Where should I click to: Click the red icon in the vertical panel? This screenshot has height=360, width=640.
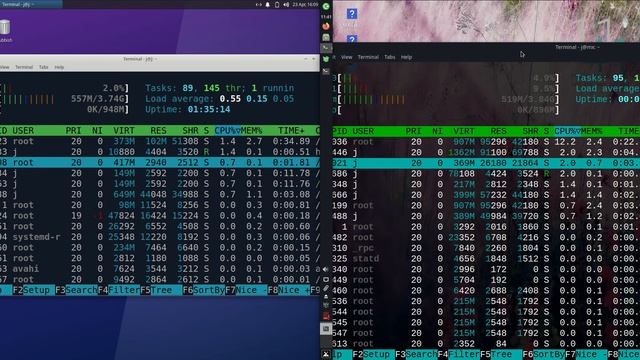pyautogui.click(x=326, y=316)
